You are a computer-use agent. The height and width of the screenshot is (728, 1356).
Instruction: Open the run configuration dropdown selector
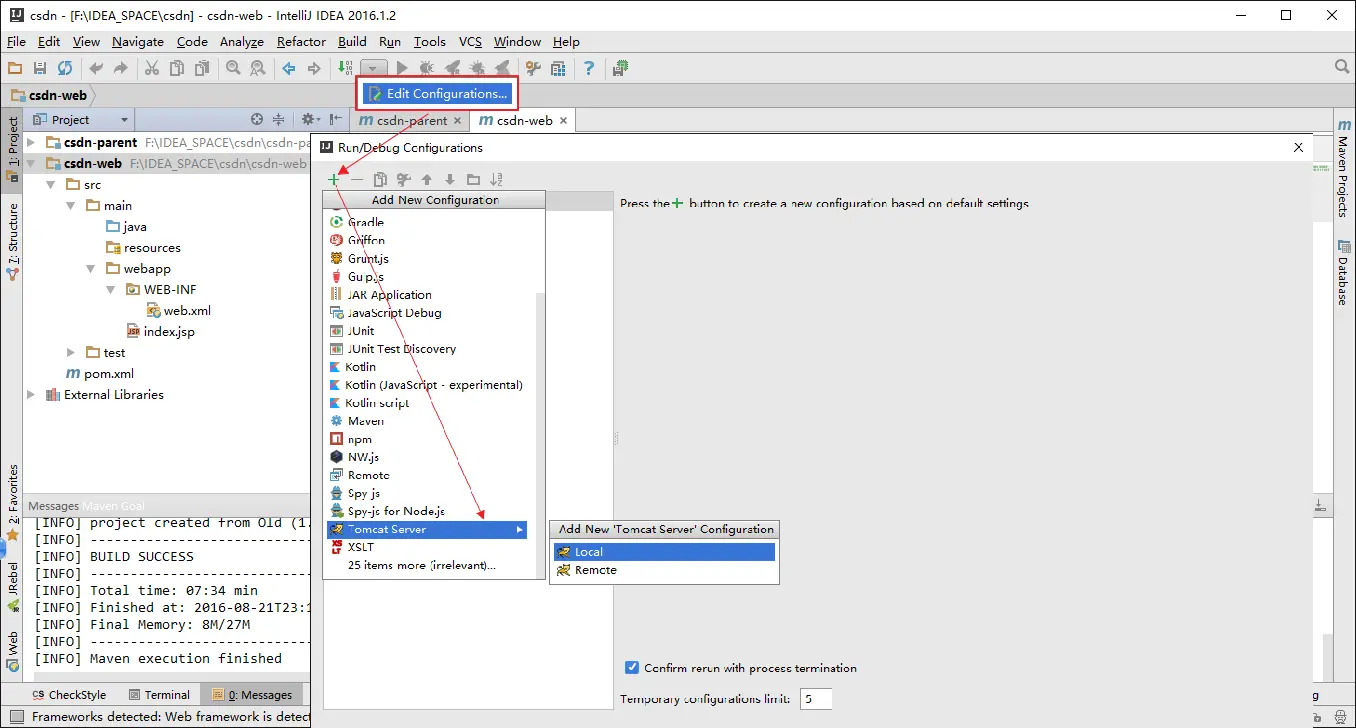coord(373,68)
